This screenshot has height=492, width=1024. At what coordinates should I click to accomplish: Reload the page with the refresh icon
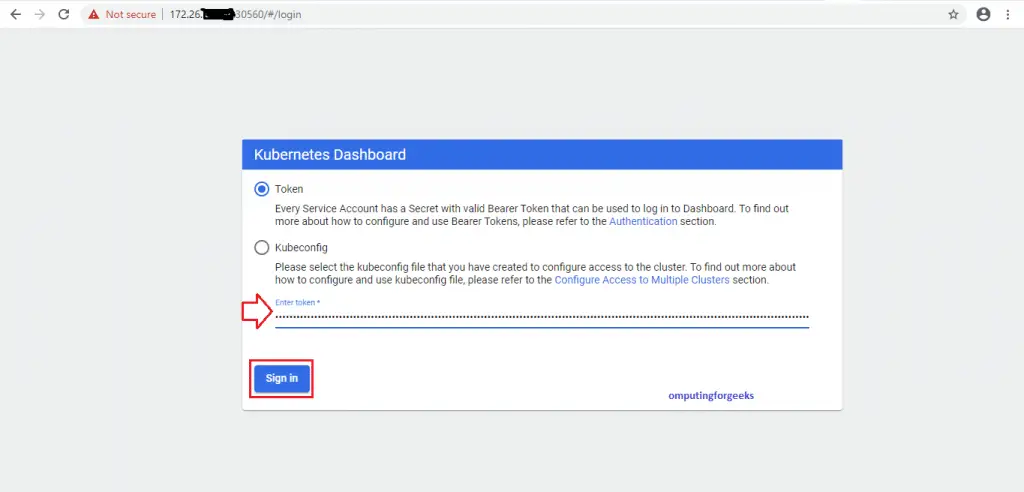63,14
